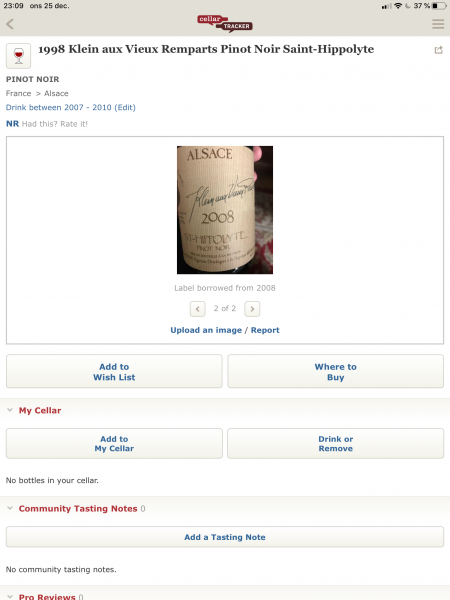The height and width of the screenshot is (600, 450).
Task: Tap the back arrow icon
Action: click(10, 24)
